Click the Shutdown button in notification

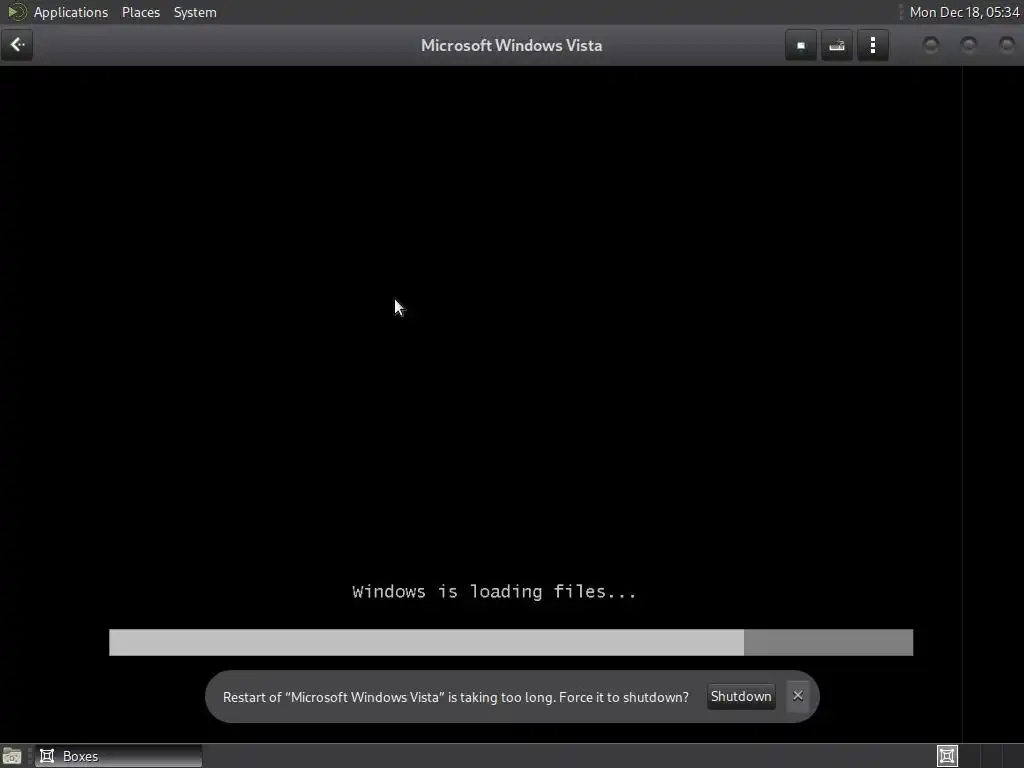741,696
